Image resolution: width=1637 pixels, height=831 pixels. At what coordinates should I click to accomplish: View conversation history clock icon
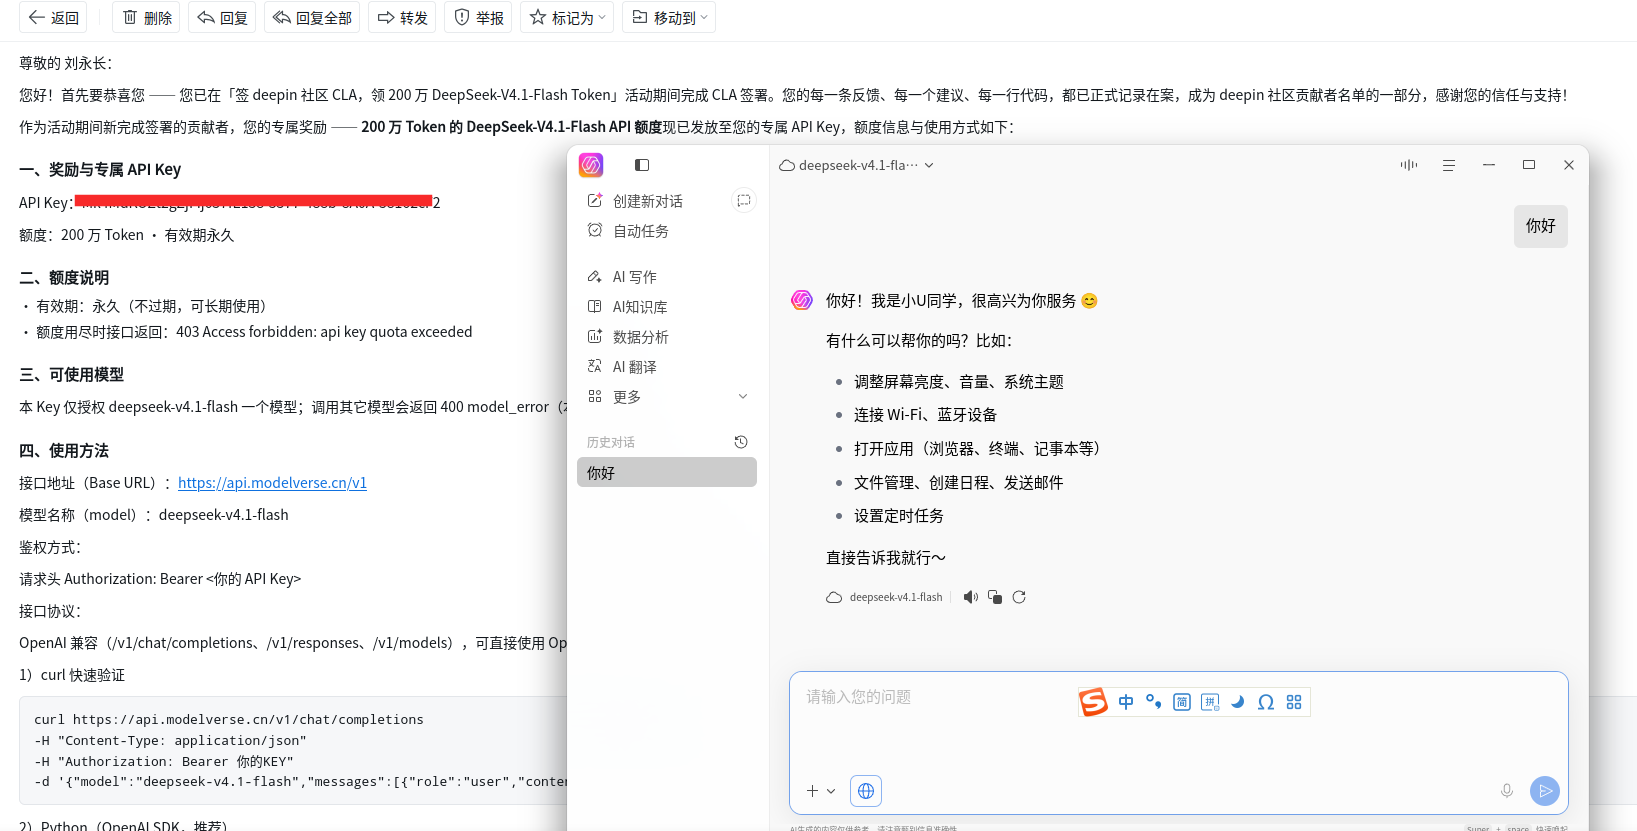(741, 442)
